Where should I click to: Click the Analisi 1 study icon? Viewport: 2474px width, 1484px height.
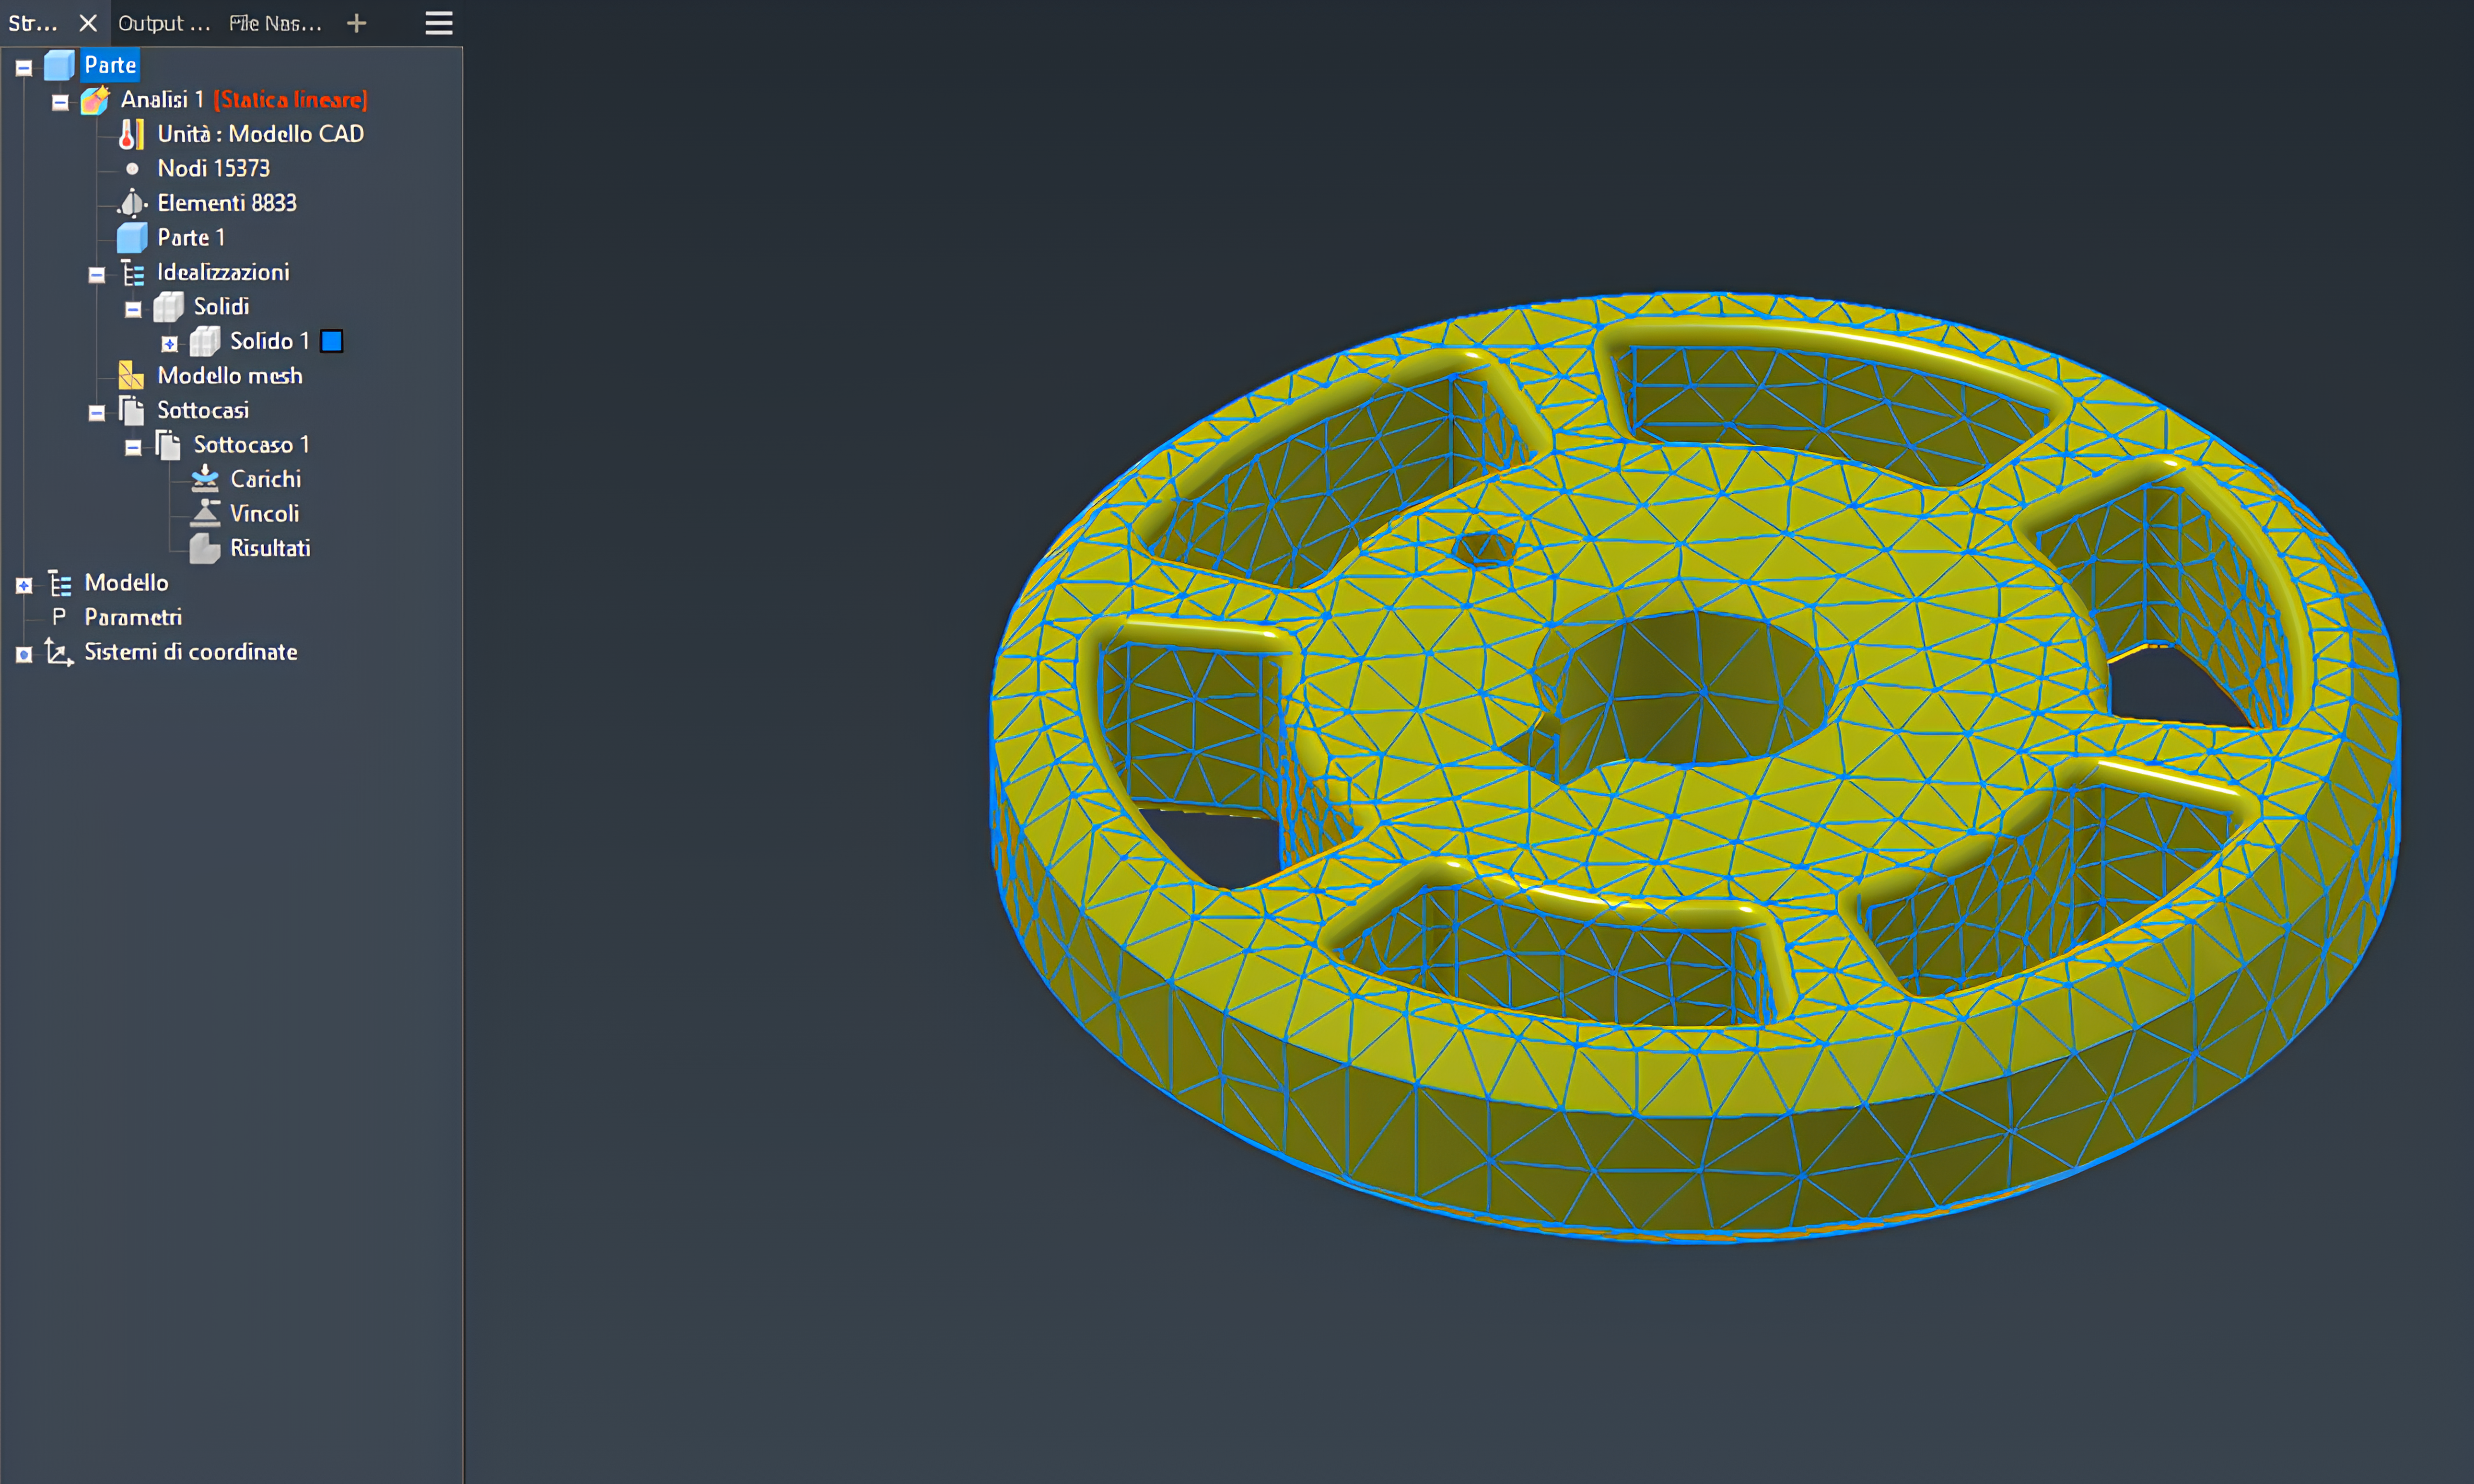click(x=95, y=100)
